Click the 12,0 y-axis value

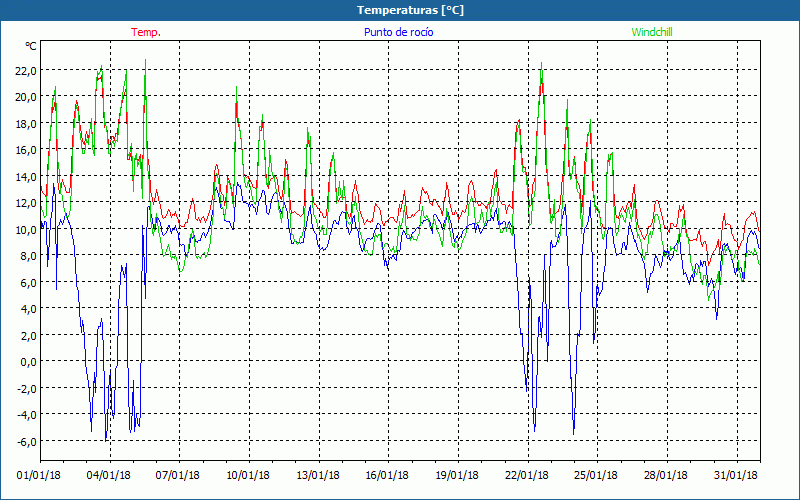click(26, 203)
